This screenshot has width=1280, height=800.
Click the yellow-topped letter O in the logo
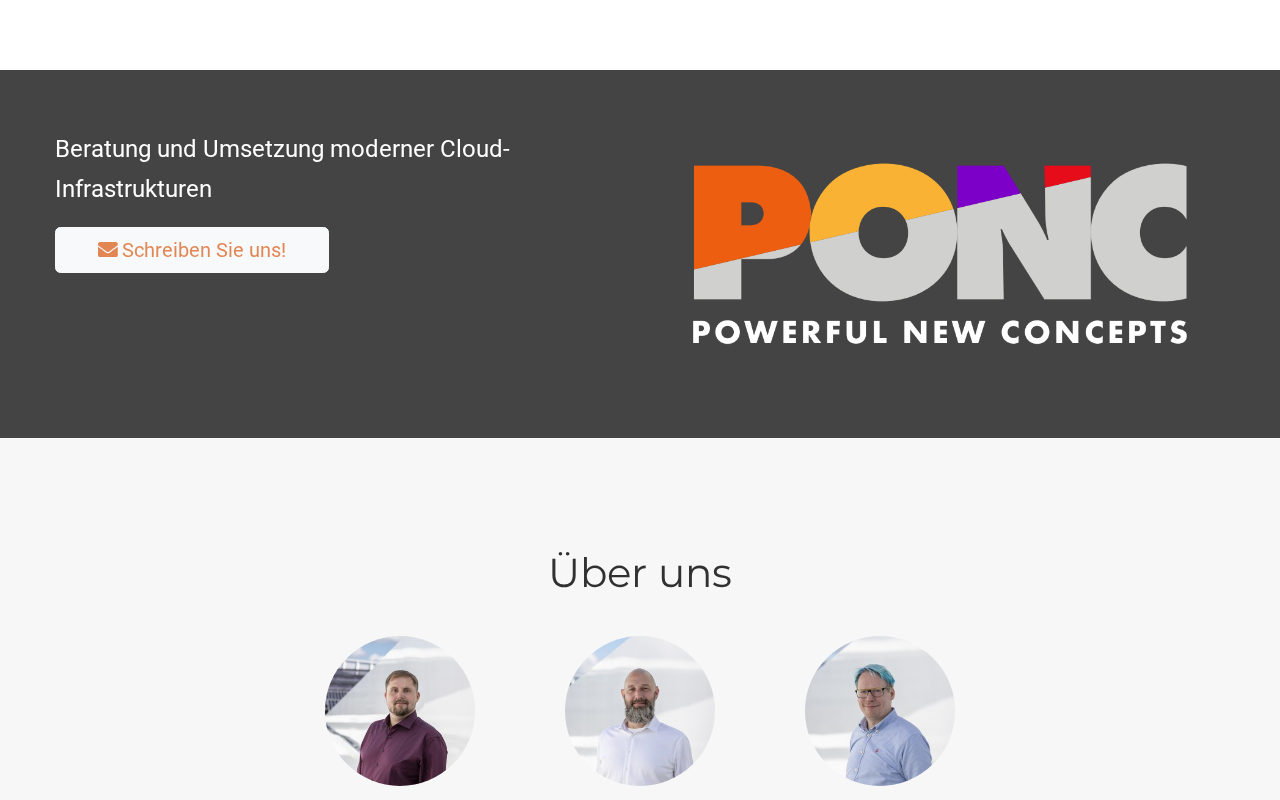(x=882, y=232)
